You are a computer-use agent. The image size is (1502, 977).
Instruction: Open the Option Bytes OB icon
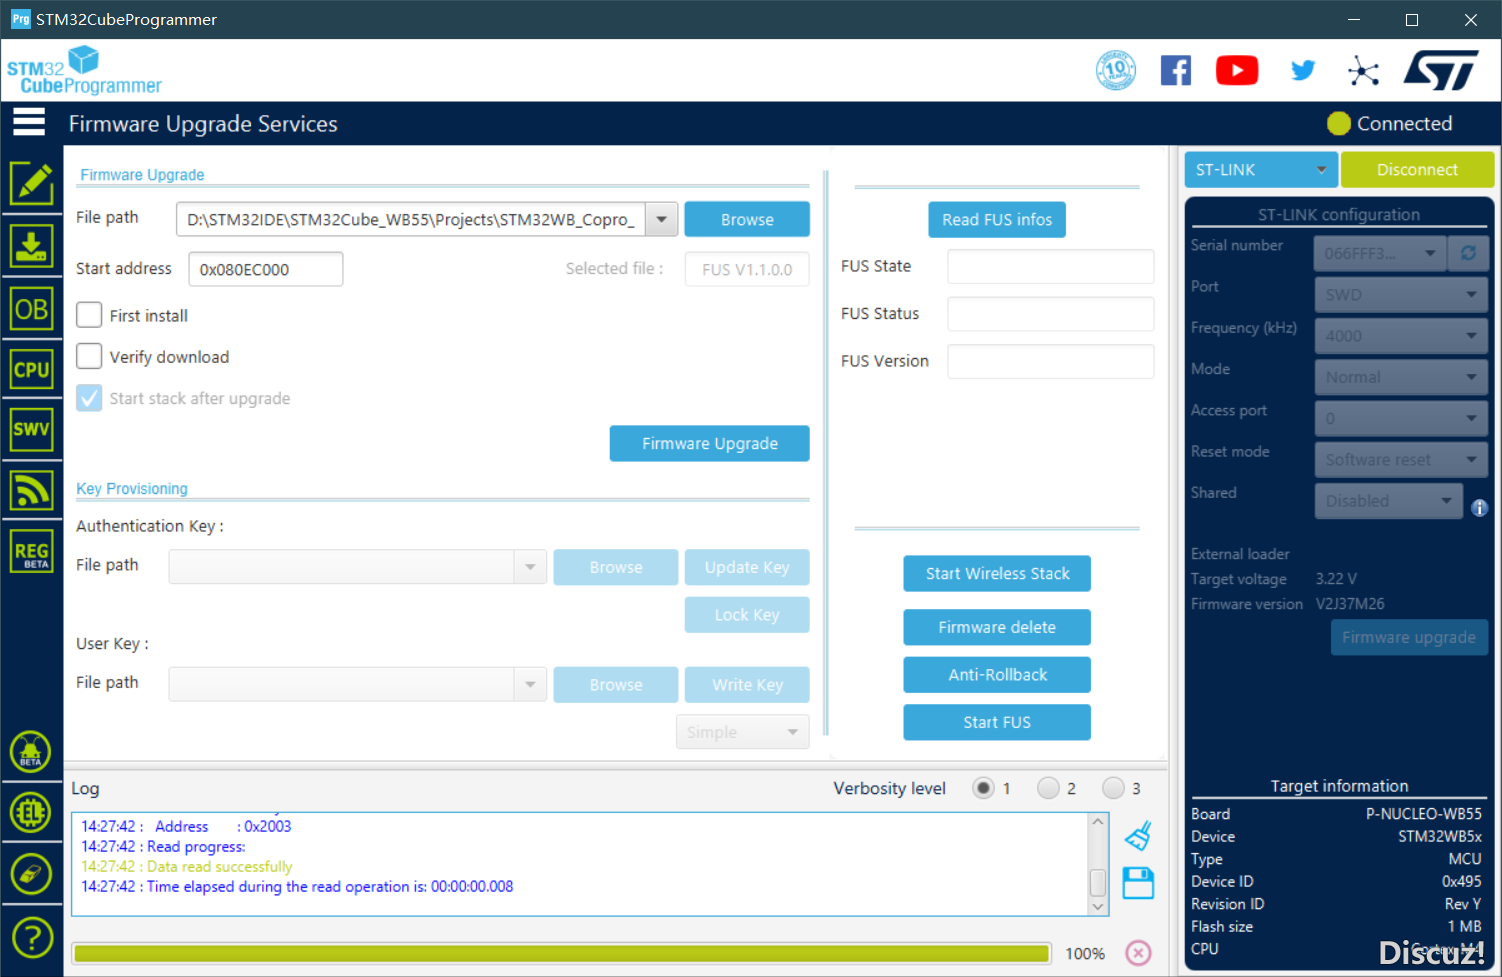[x=32, y=309]
